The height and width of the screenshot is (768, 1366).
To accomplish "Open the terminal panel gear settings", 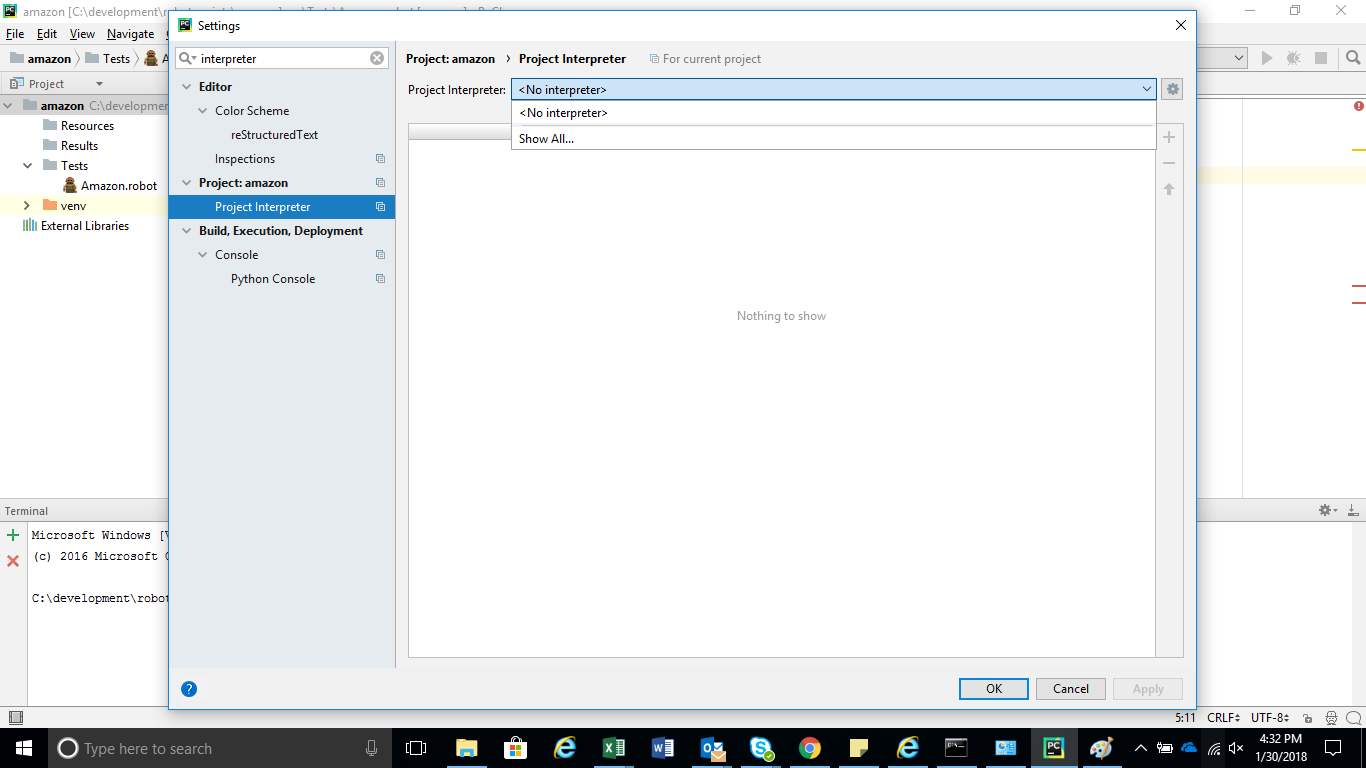I will pos(1326,511).
